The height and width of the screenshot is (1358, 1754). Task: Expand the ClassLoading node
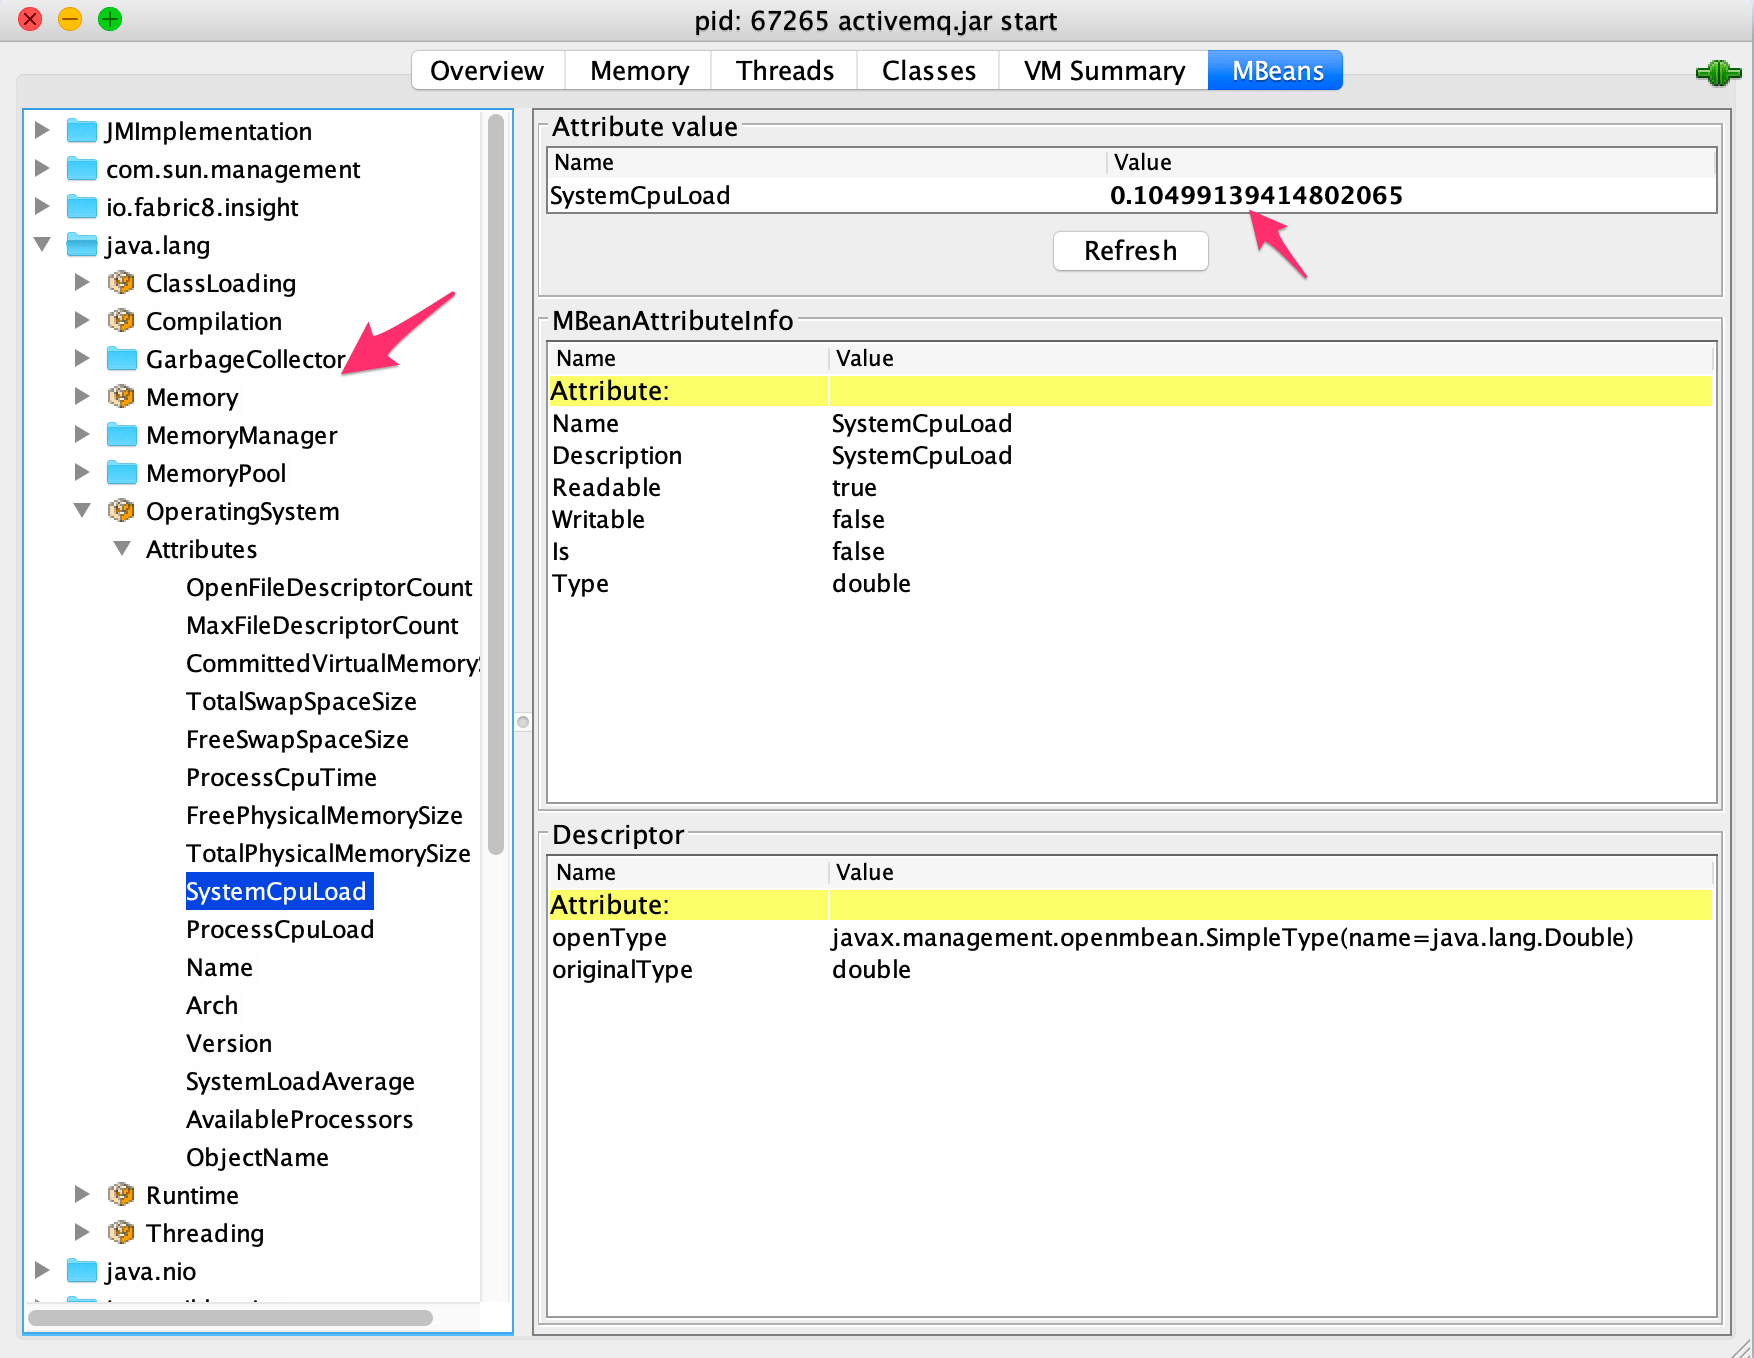click(82, 282)
